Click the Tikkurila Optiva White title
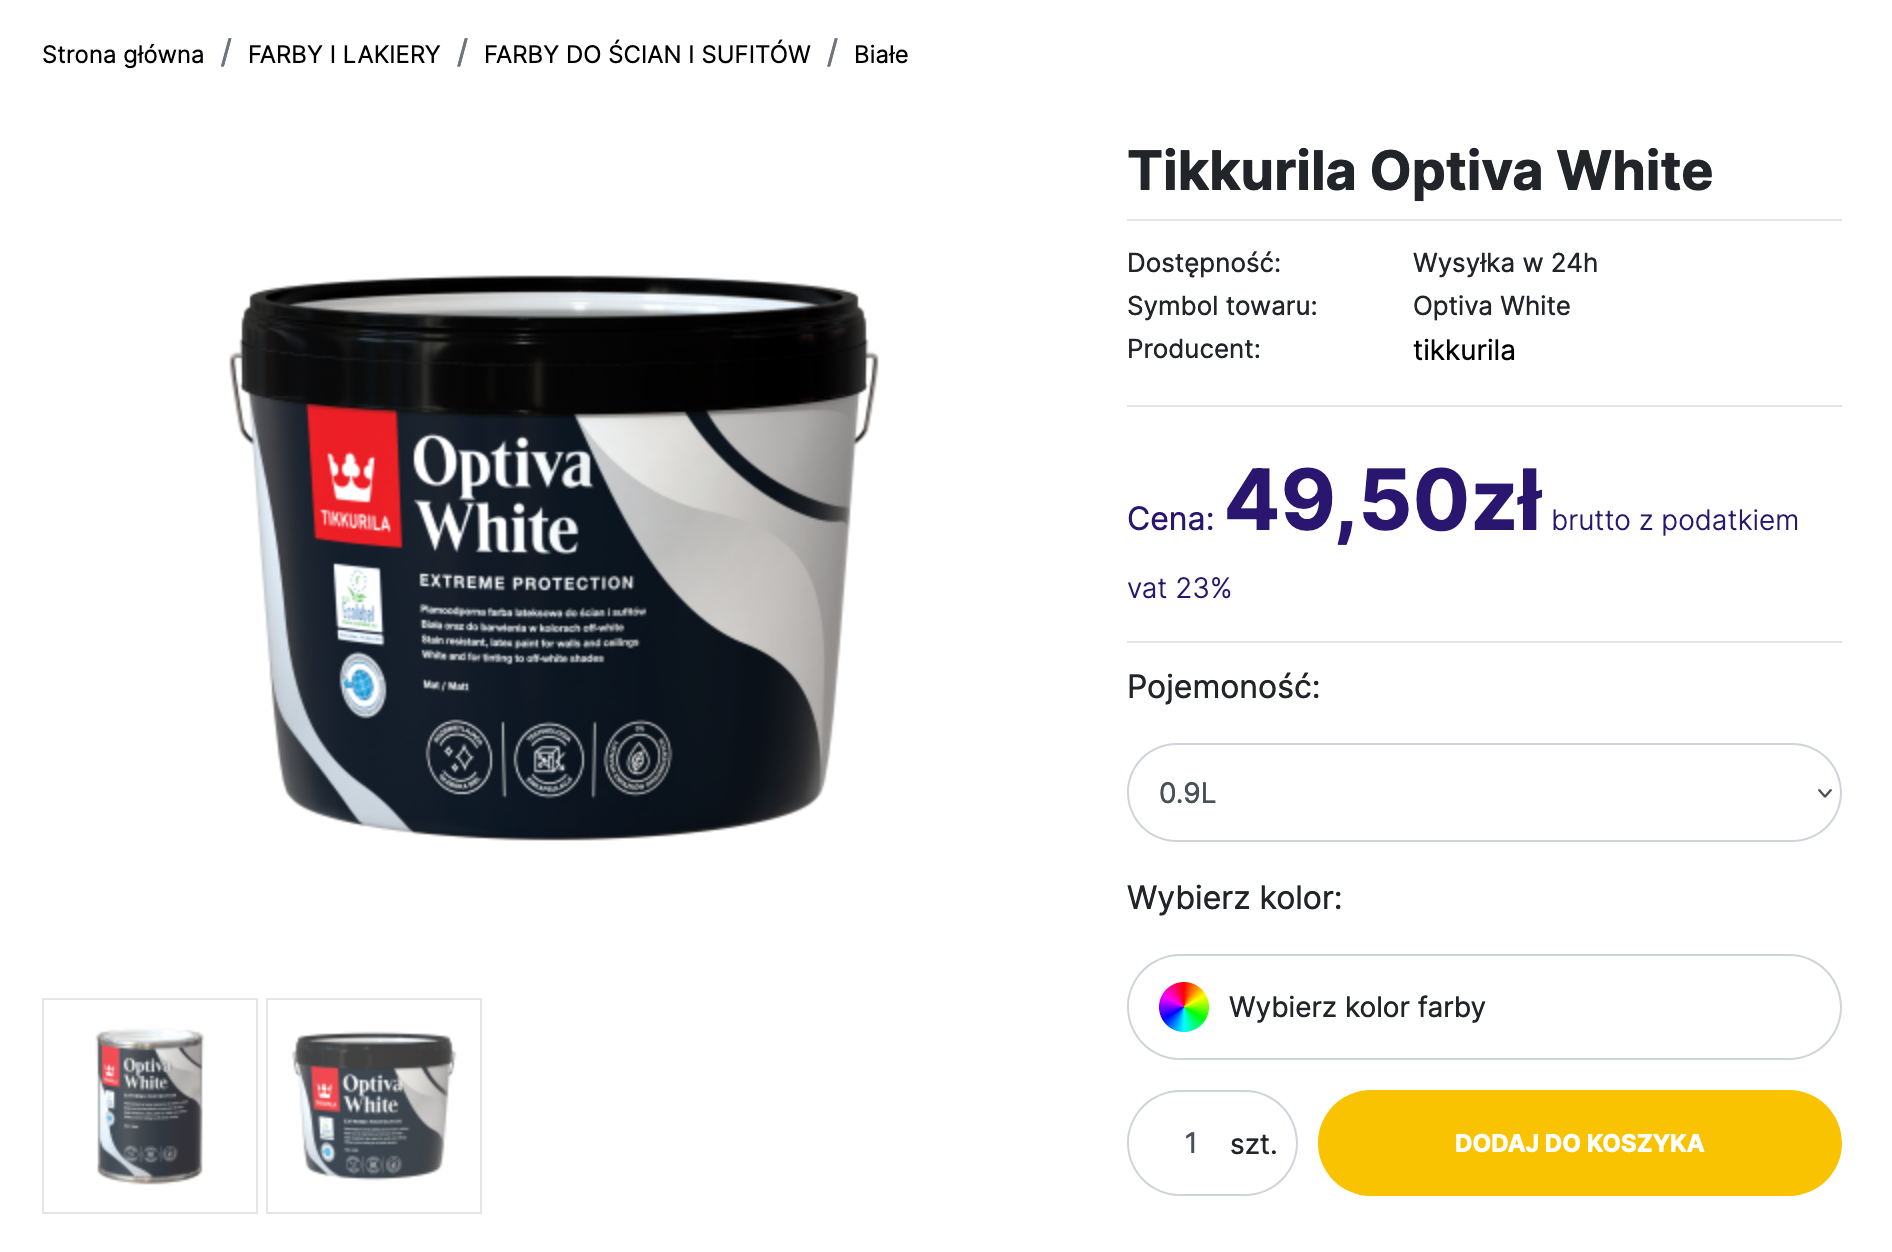Image resolution: width=1892 pixels, height=1252 pixels. (x=1420, y=170)
